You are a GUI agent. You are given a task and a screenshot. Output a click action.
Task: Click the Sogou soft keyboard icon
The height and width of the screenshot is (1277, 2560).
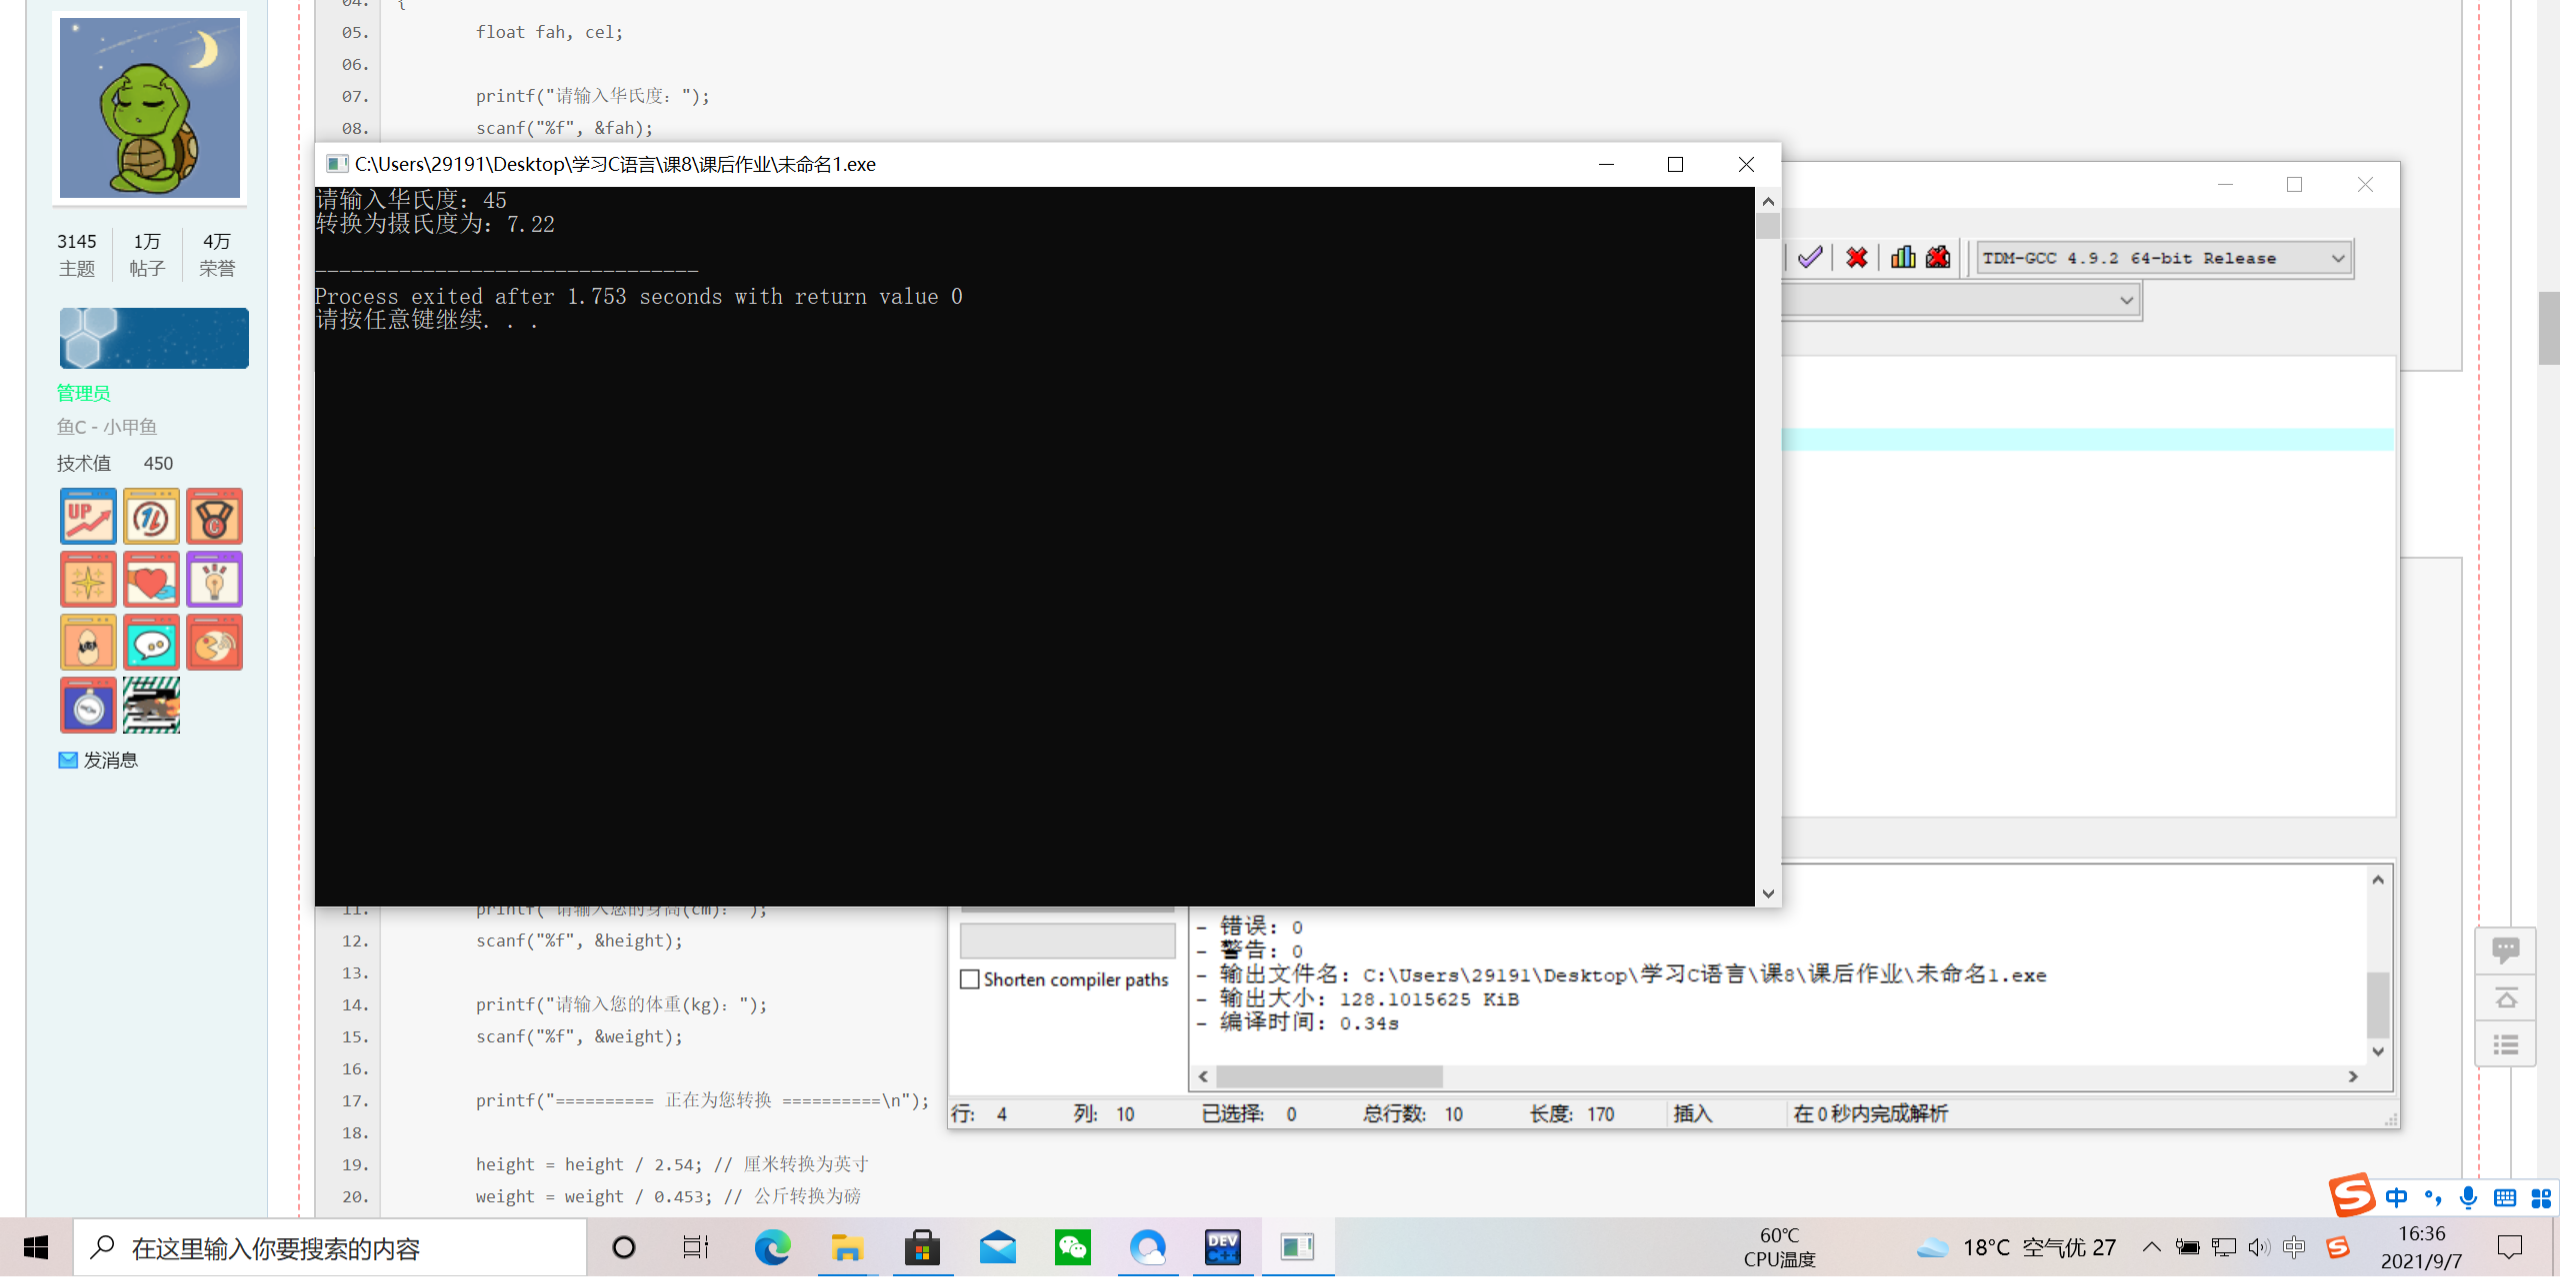point(2504,1197)
